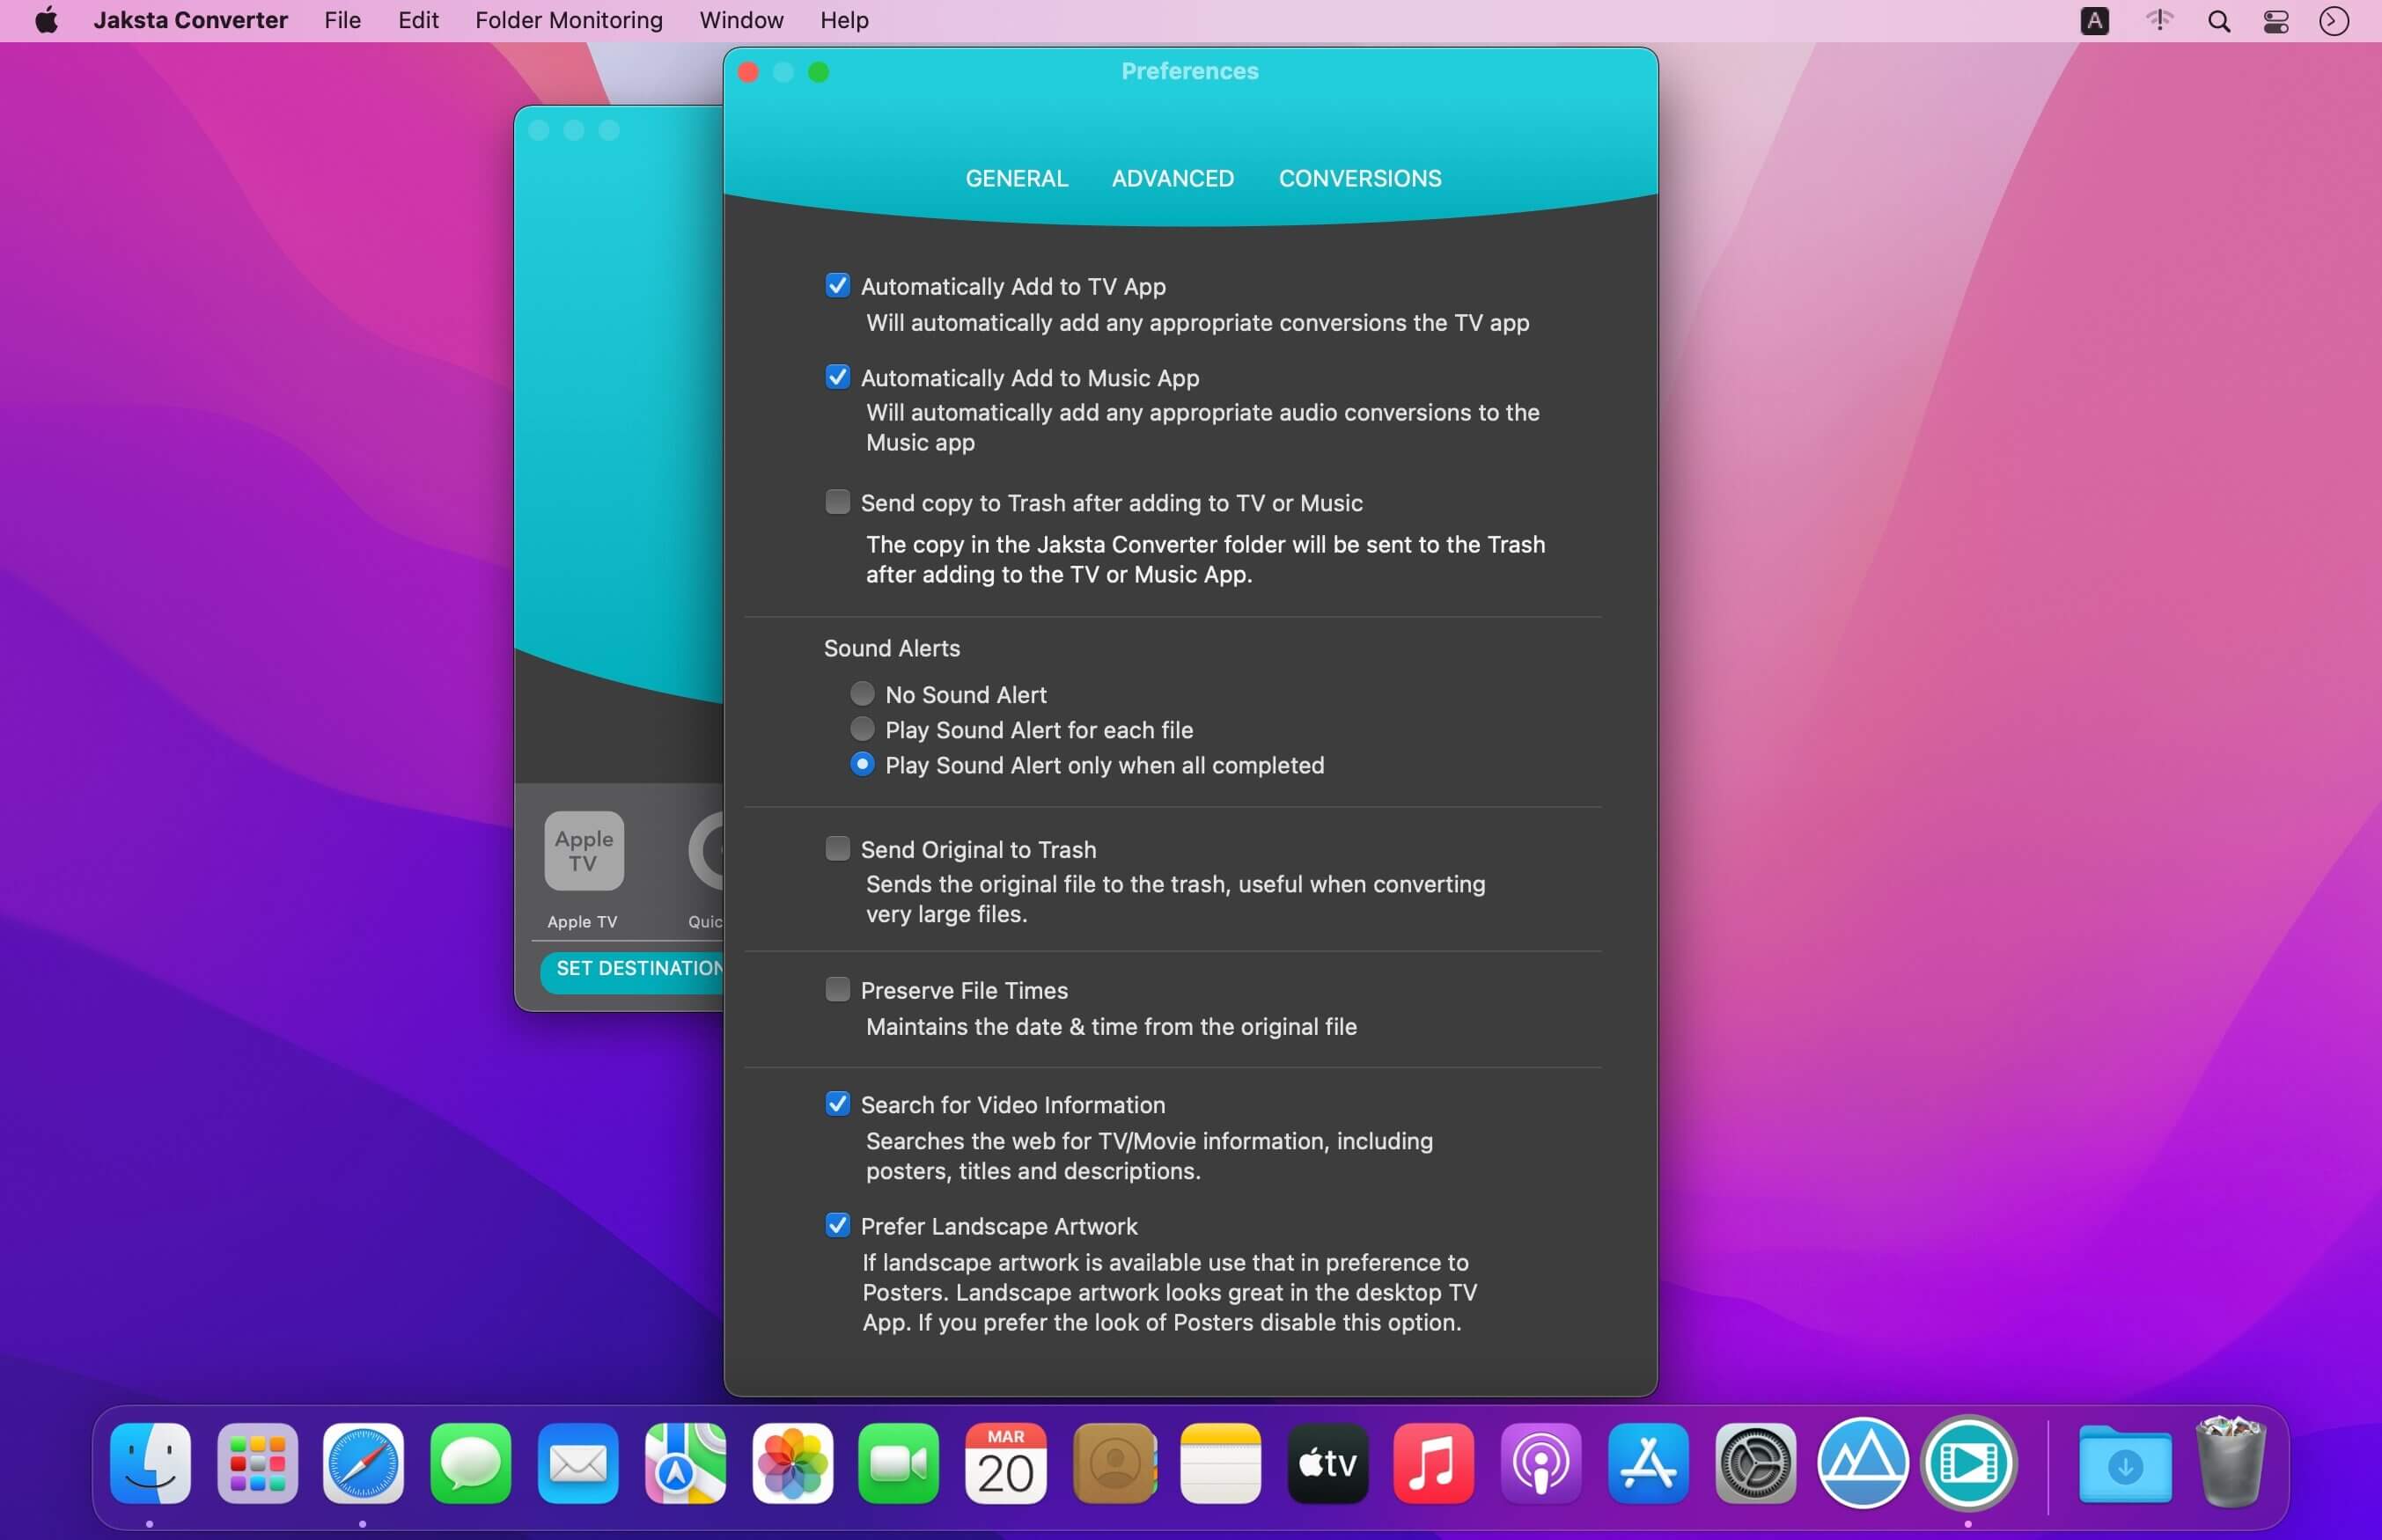The width and height of the screenshot is (2382, 1540).
Task: Enable Send Original to Trash
Action: 837,849
